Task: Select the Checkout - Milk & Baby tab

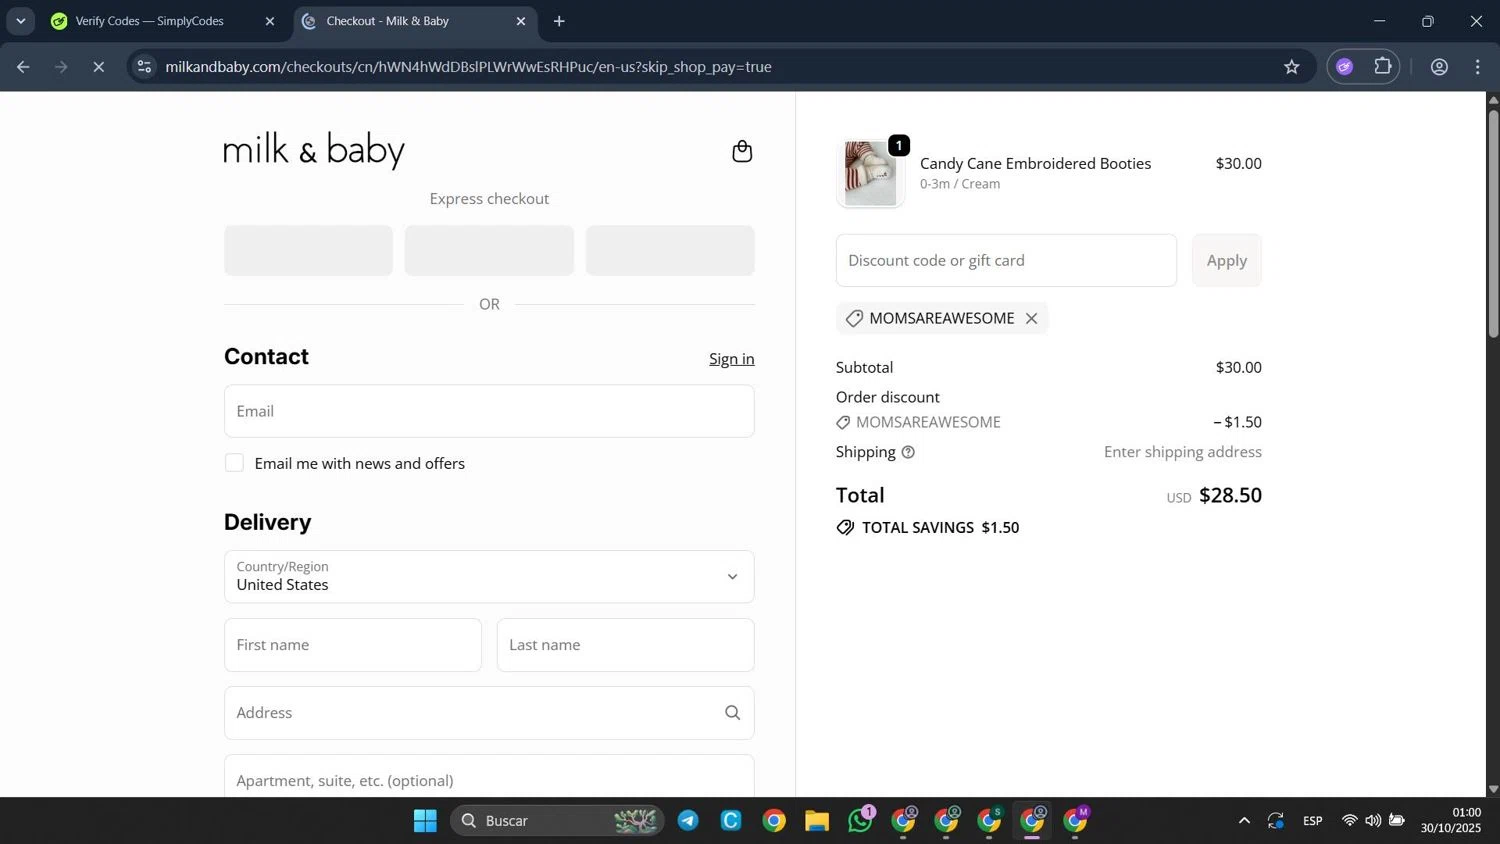Action: coord(415,21)
